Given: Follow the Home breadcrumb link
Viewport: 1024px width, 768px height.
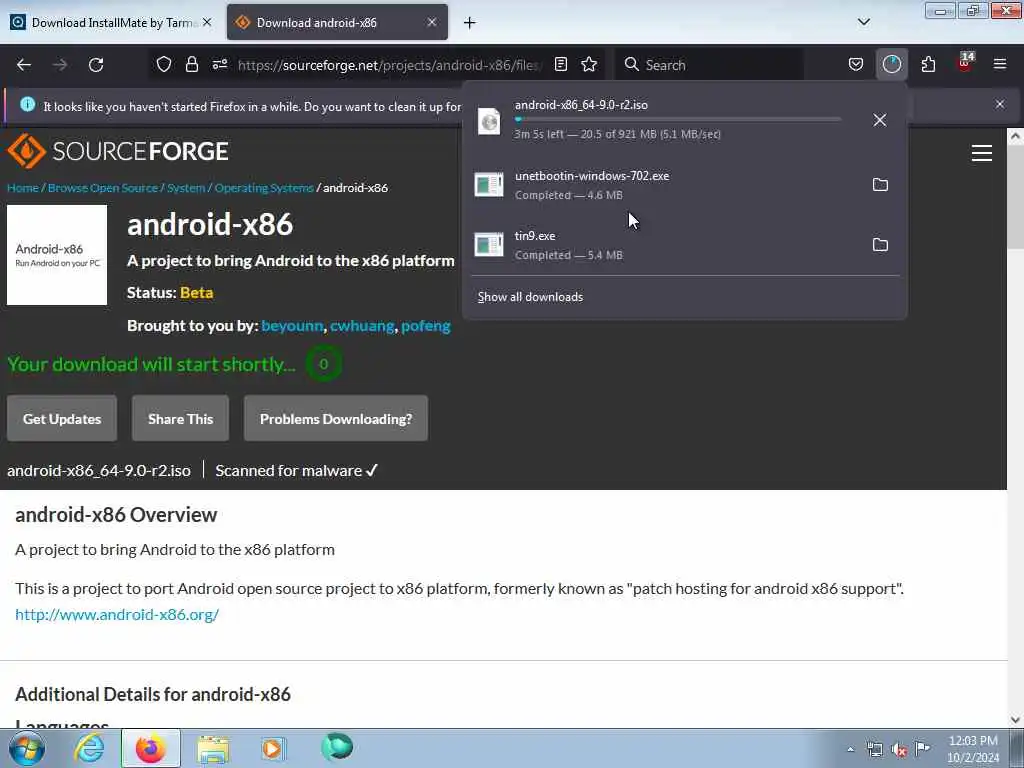Looking at the screenshot, I should pyautogui.click(x=23, y=188).
